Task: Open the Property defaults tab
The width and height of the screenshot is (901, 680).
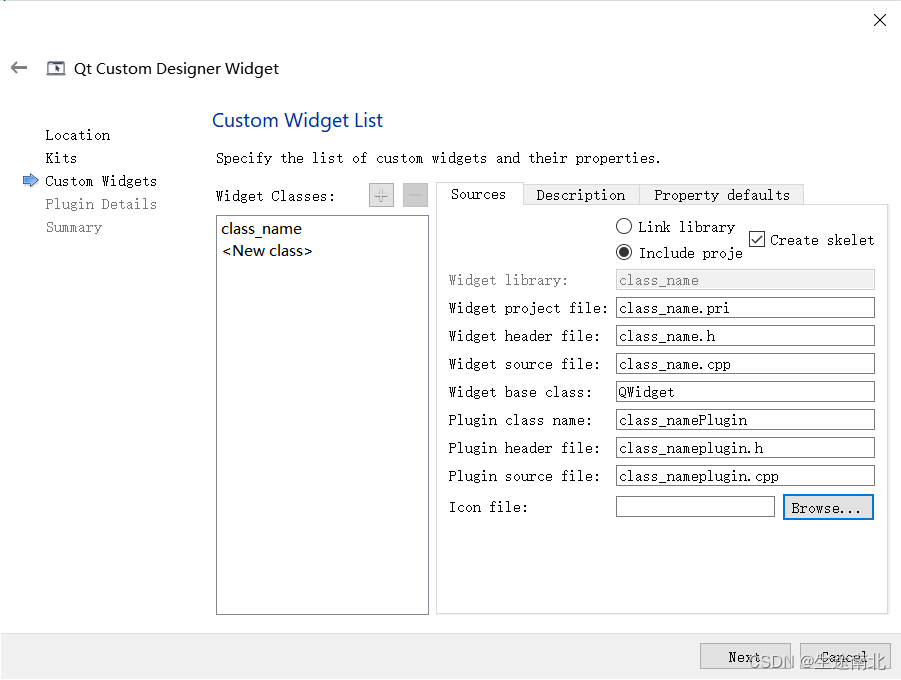Action: tap(721, 195)
